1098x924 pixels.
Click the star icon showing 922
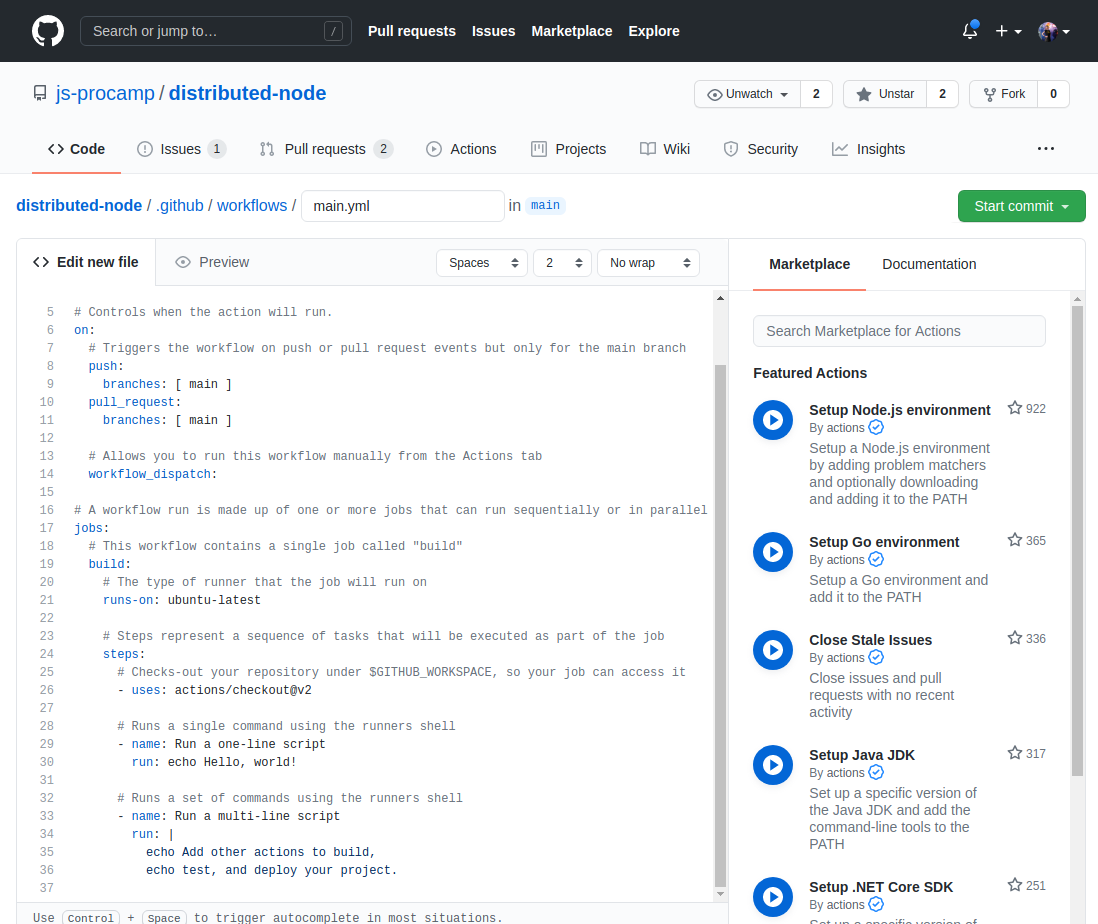(1015, 408)
